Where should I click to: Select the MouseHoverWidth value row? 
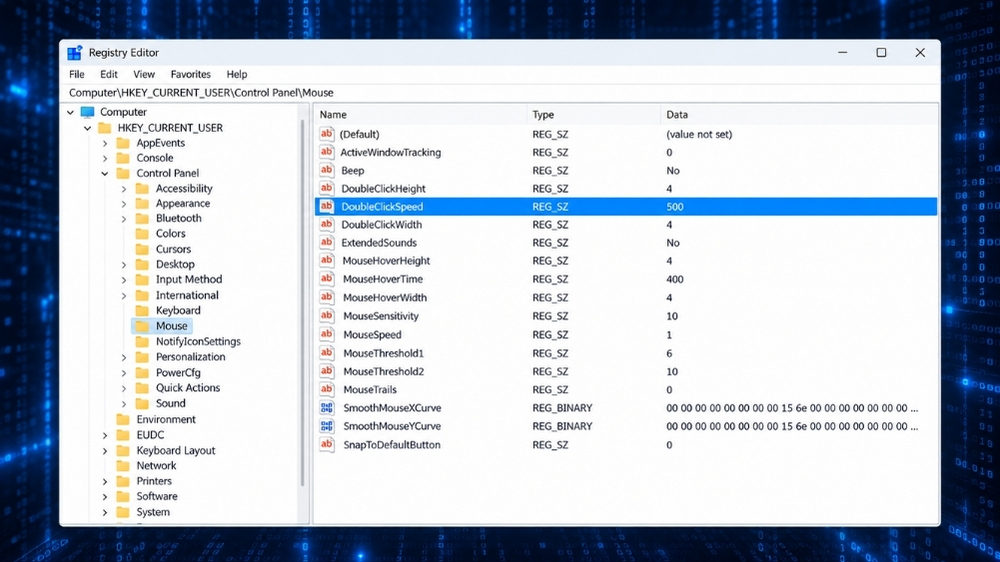pyautogui.click(x=626, y=297)
